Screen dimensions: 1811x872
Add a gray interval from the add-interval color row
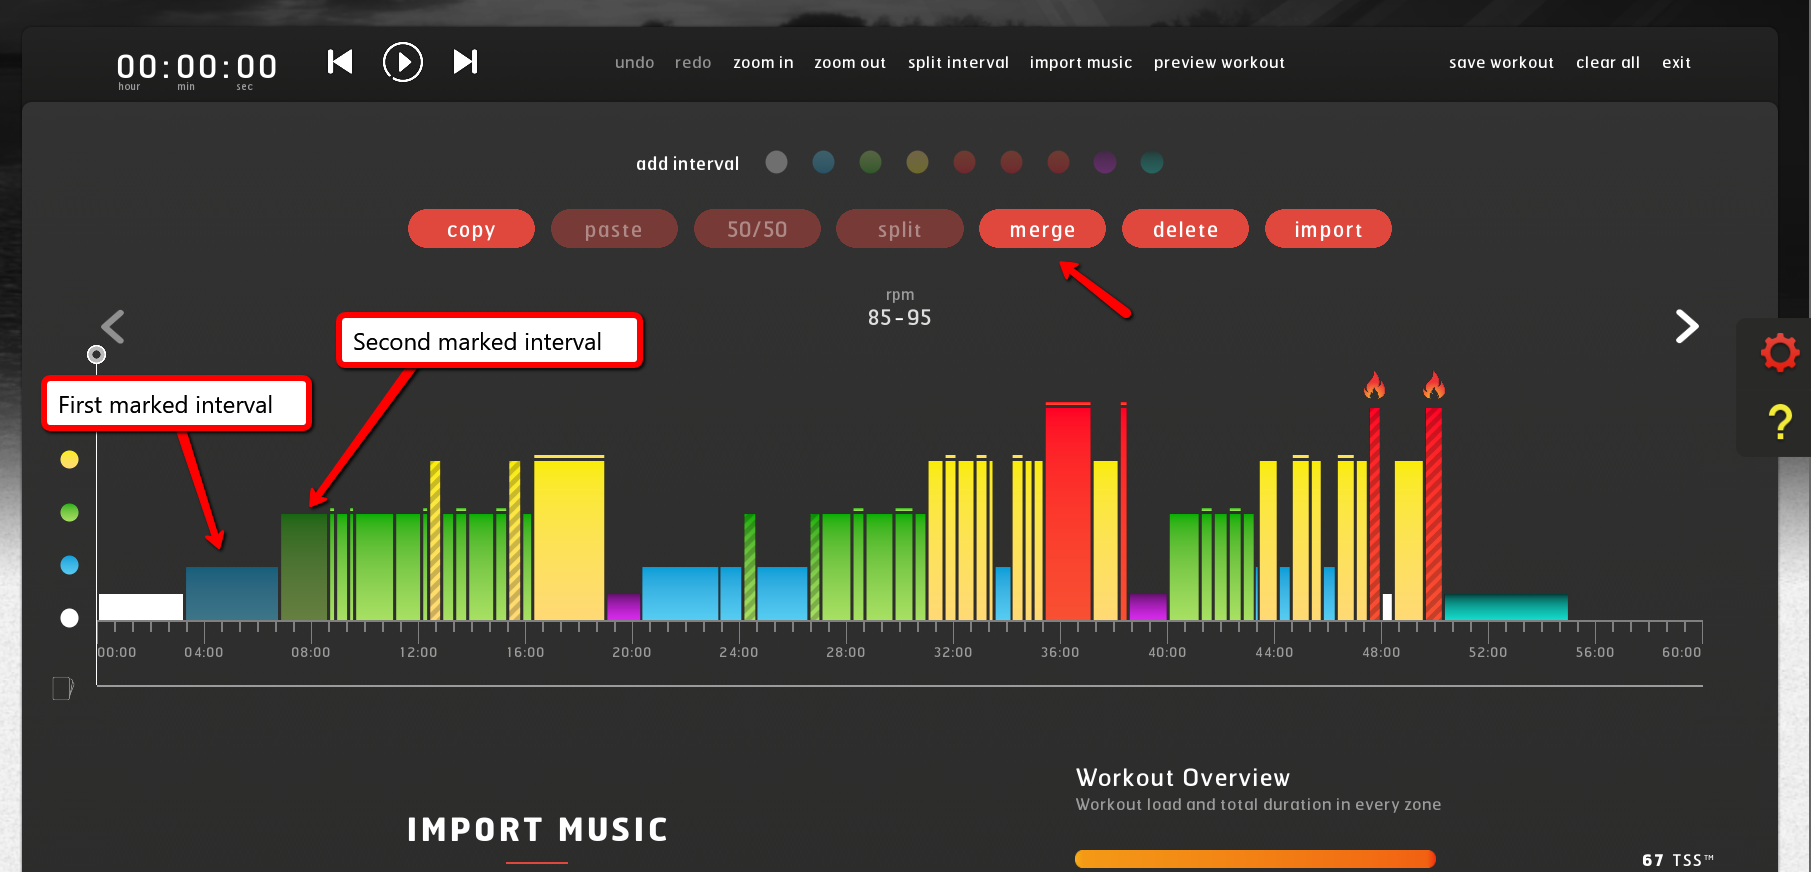click(x=776, y=162)
